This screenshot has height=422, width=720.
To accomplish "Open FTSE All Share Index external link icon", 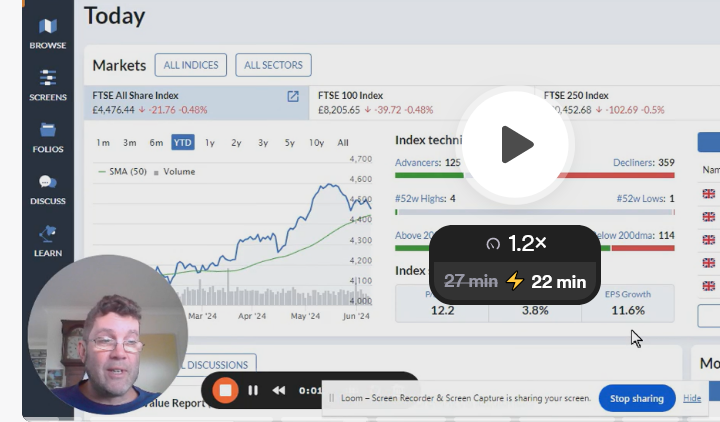I will (x=293, y=96).
